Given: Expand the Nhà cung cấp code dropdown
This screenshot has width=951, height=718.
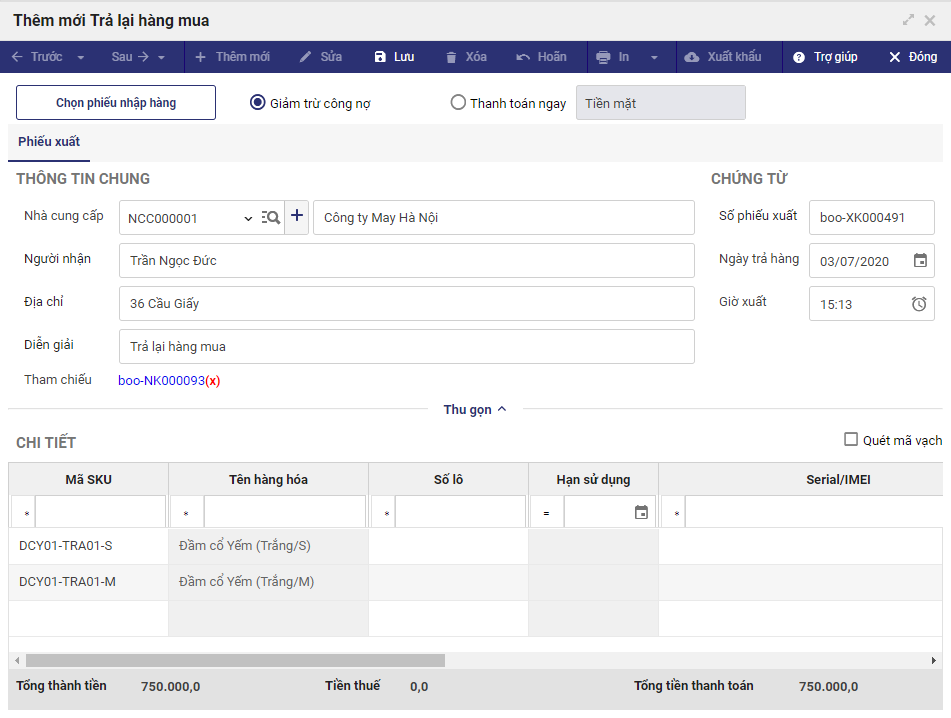Looking at the screenshot, I should 248,218.
